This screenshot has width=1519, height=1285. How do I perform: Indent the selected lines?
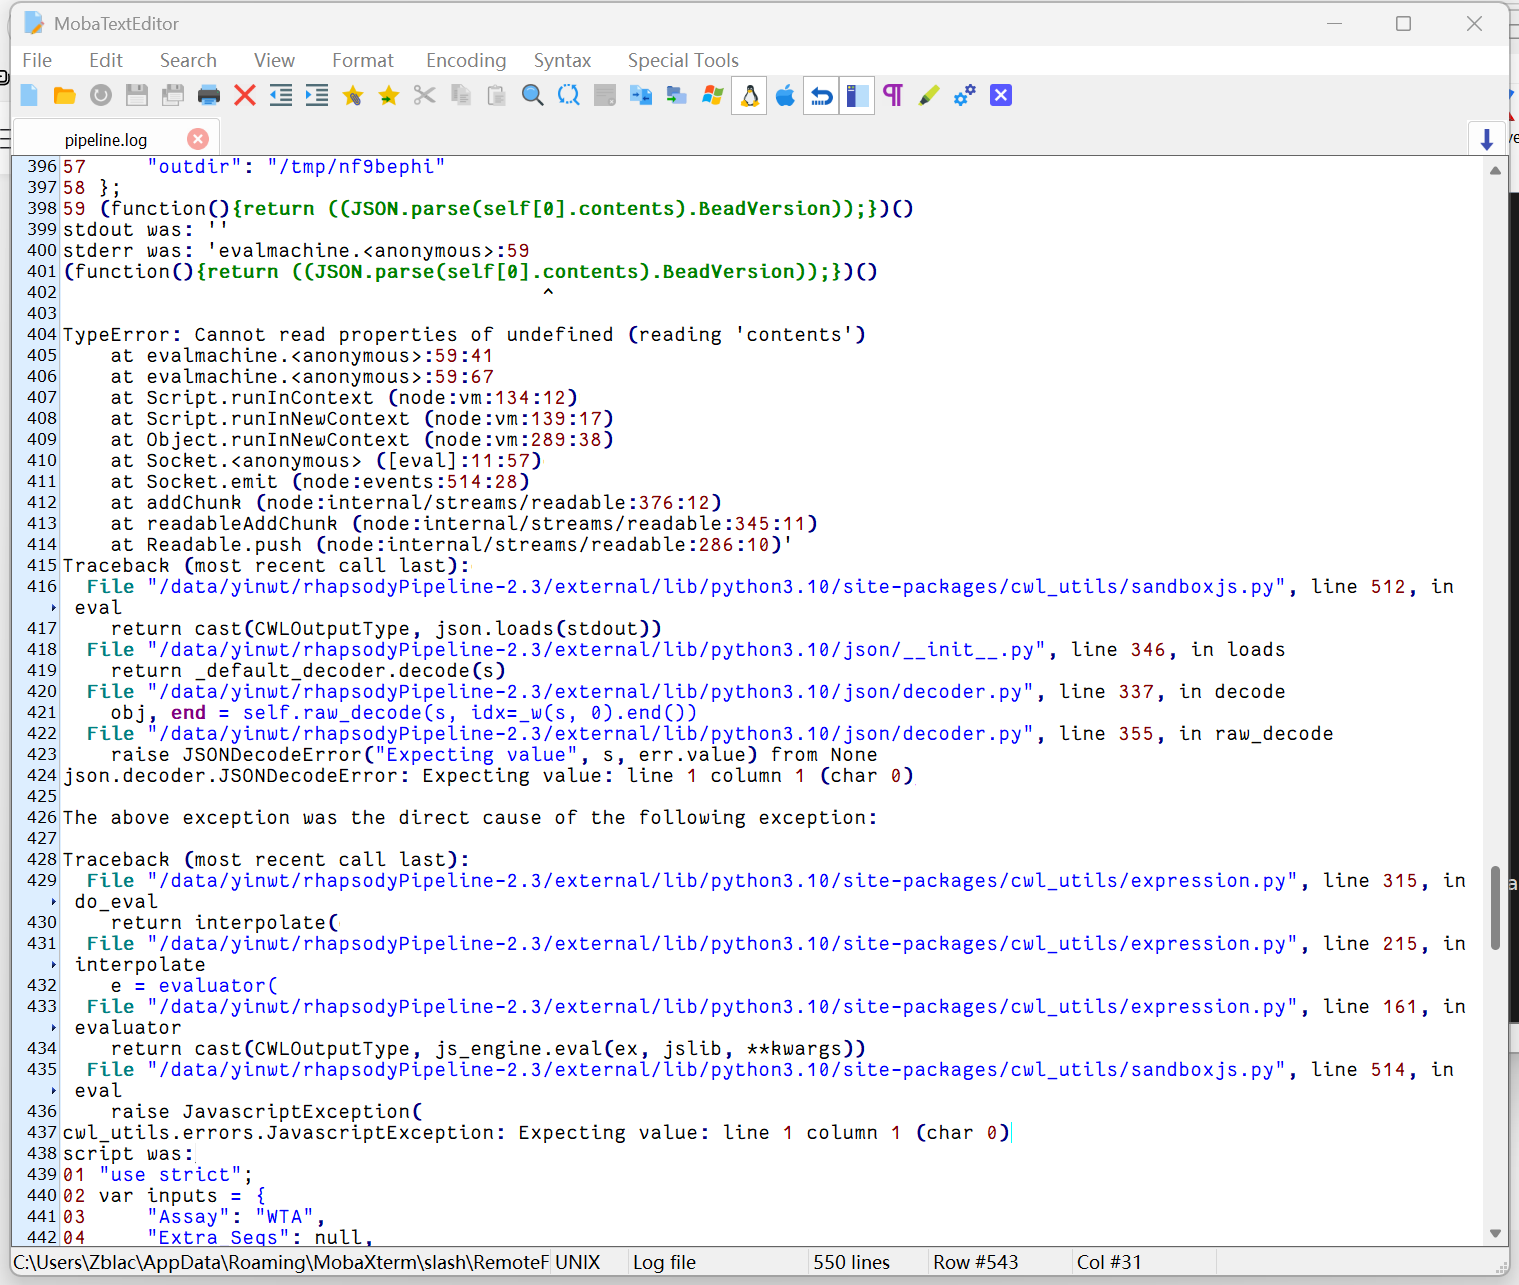pyautogui.click(x=317, y=95)
